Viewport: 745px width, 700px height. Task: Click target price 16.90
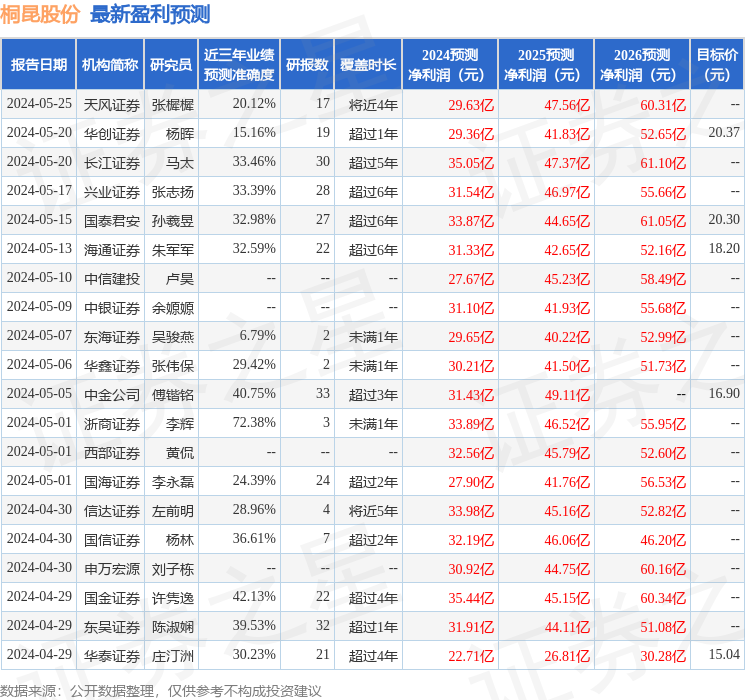coord(724,394)
